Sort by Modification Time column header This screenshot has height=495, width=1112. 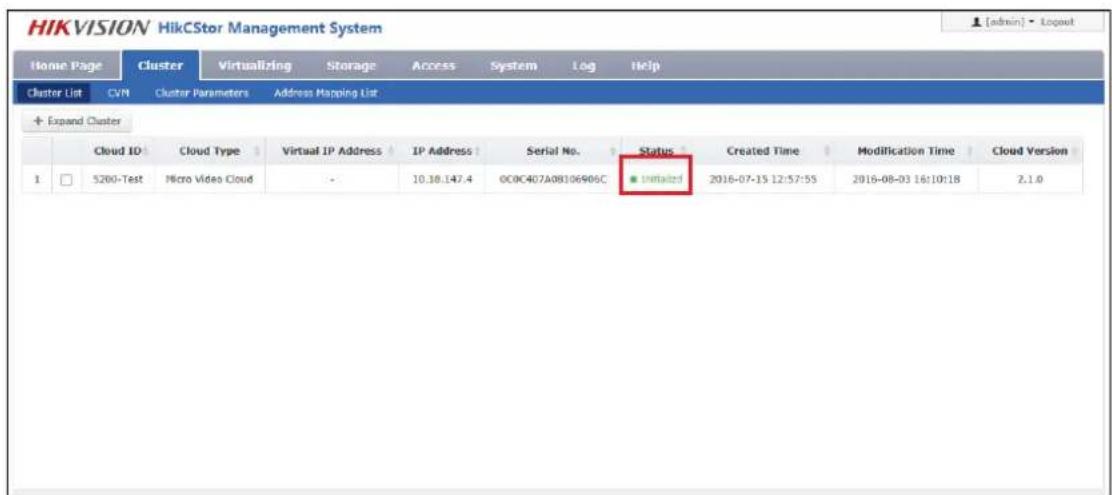pos(907,151)
